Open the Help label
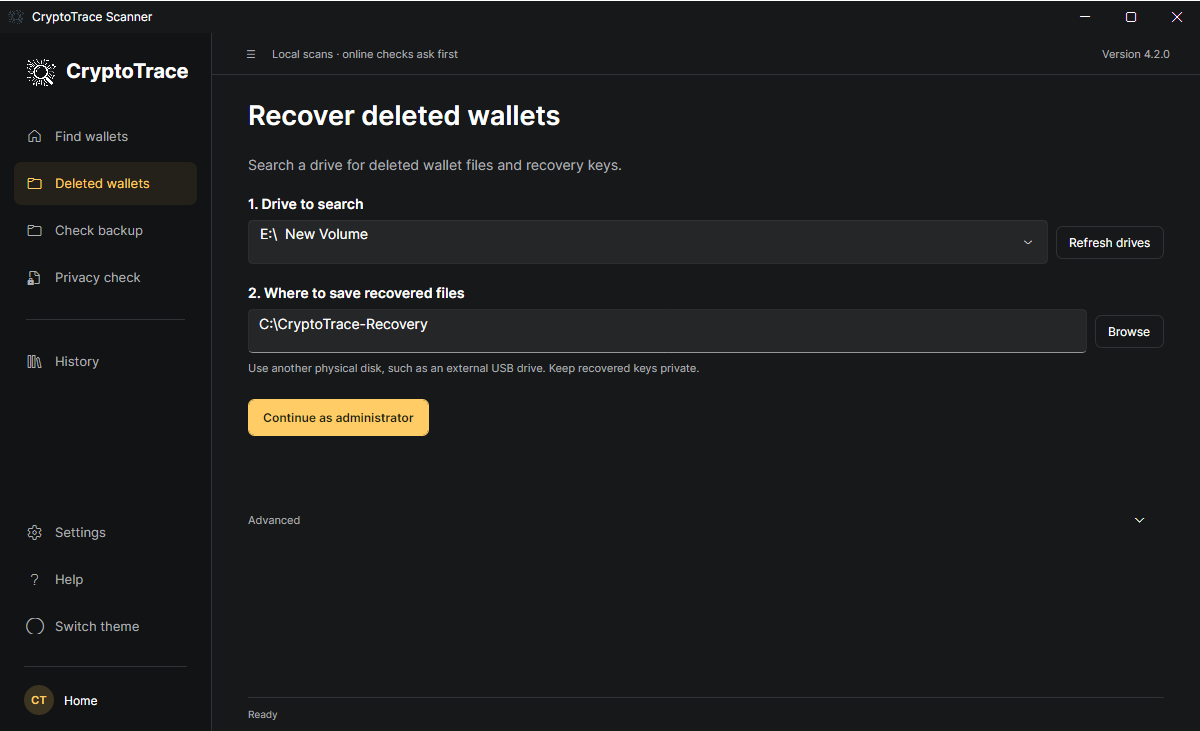1200x731 pixels. click(x=69, y=579)
